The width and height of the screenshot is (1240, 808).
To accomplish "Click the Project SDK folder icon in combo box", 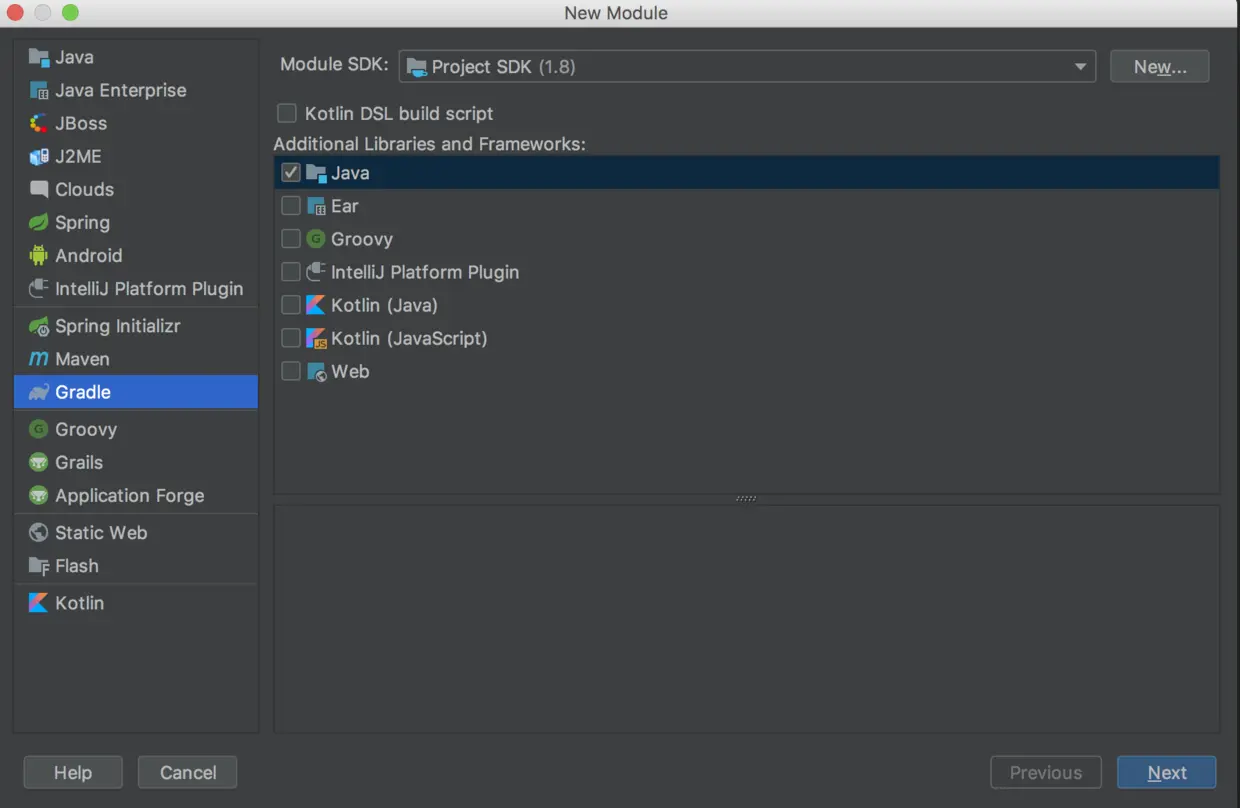I will pos(416,67).
